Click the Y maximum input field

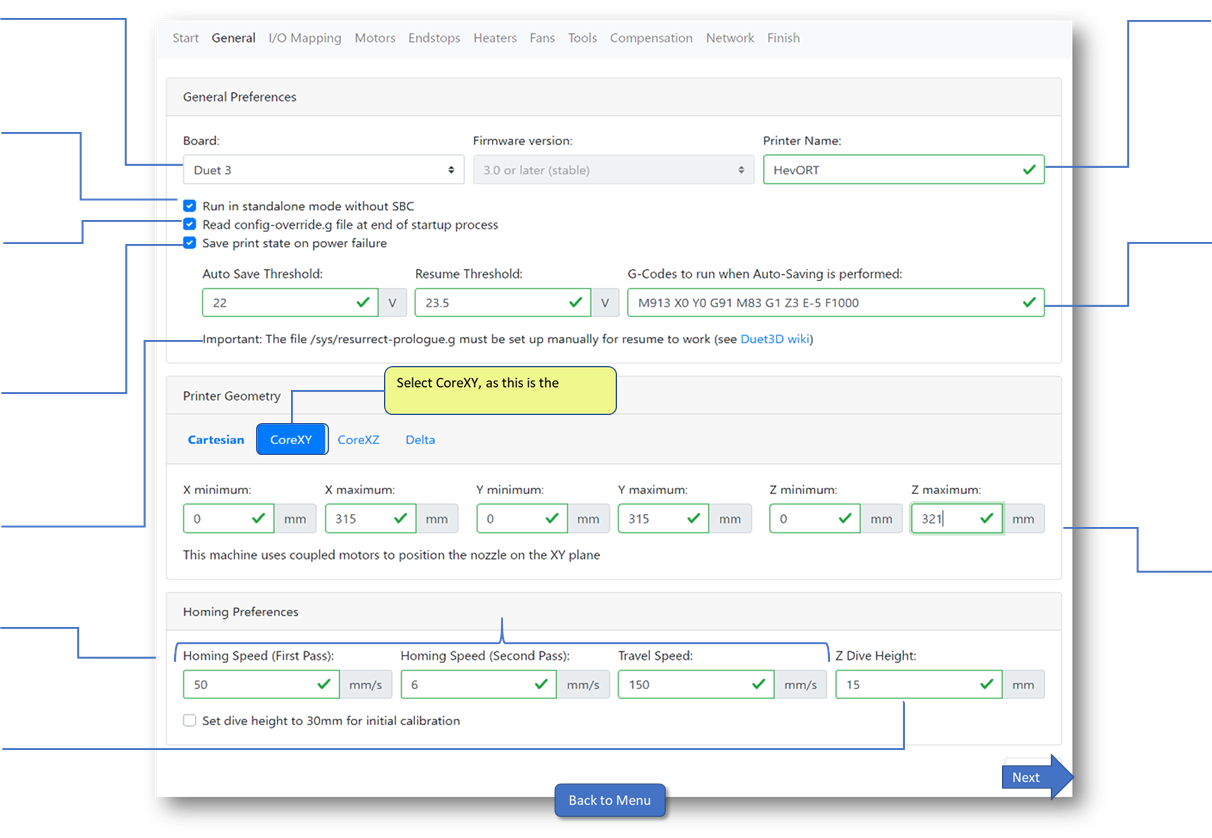click(x=664, y=519)
